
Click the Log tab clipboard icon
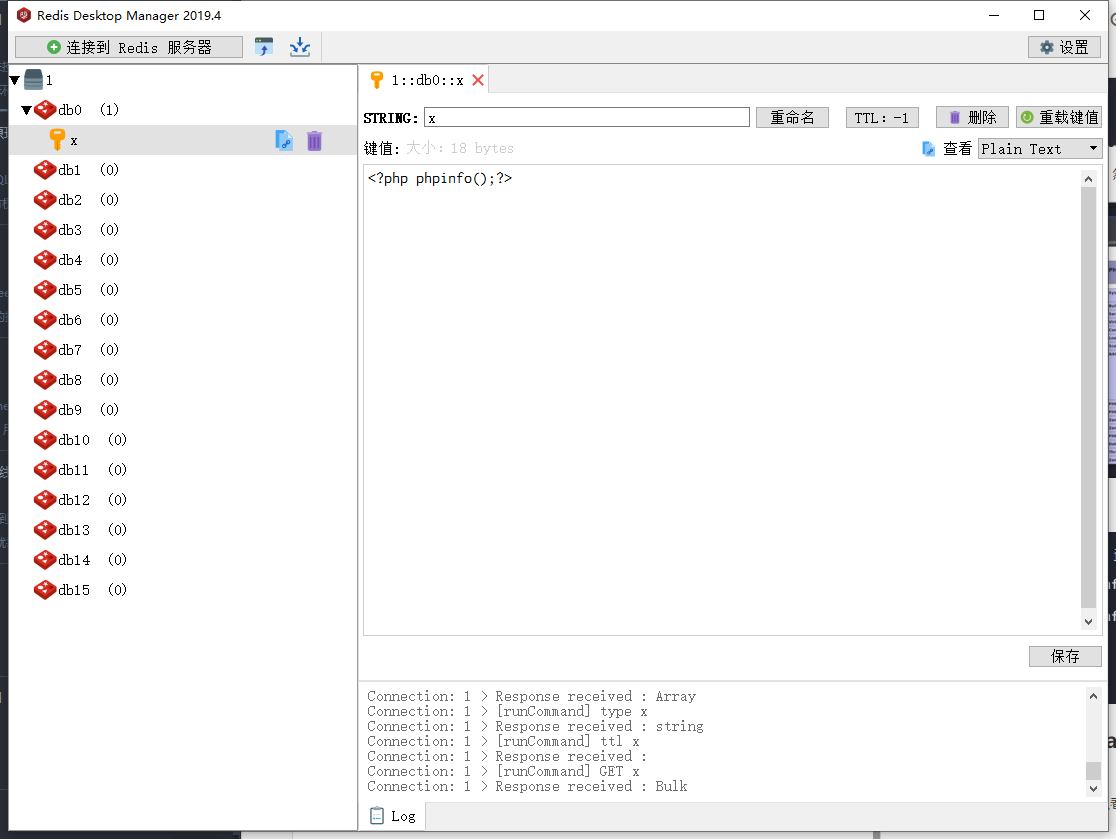pos(377,816)
